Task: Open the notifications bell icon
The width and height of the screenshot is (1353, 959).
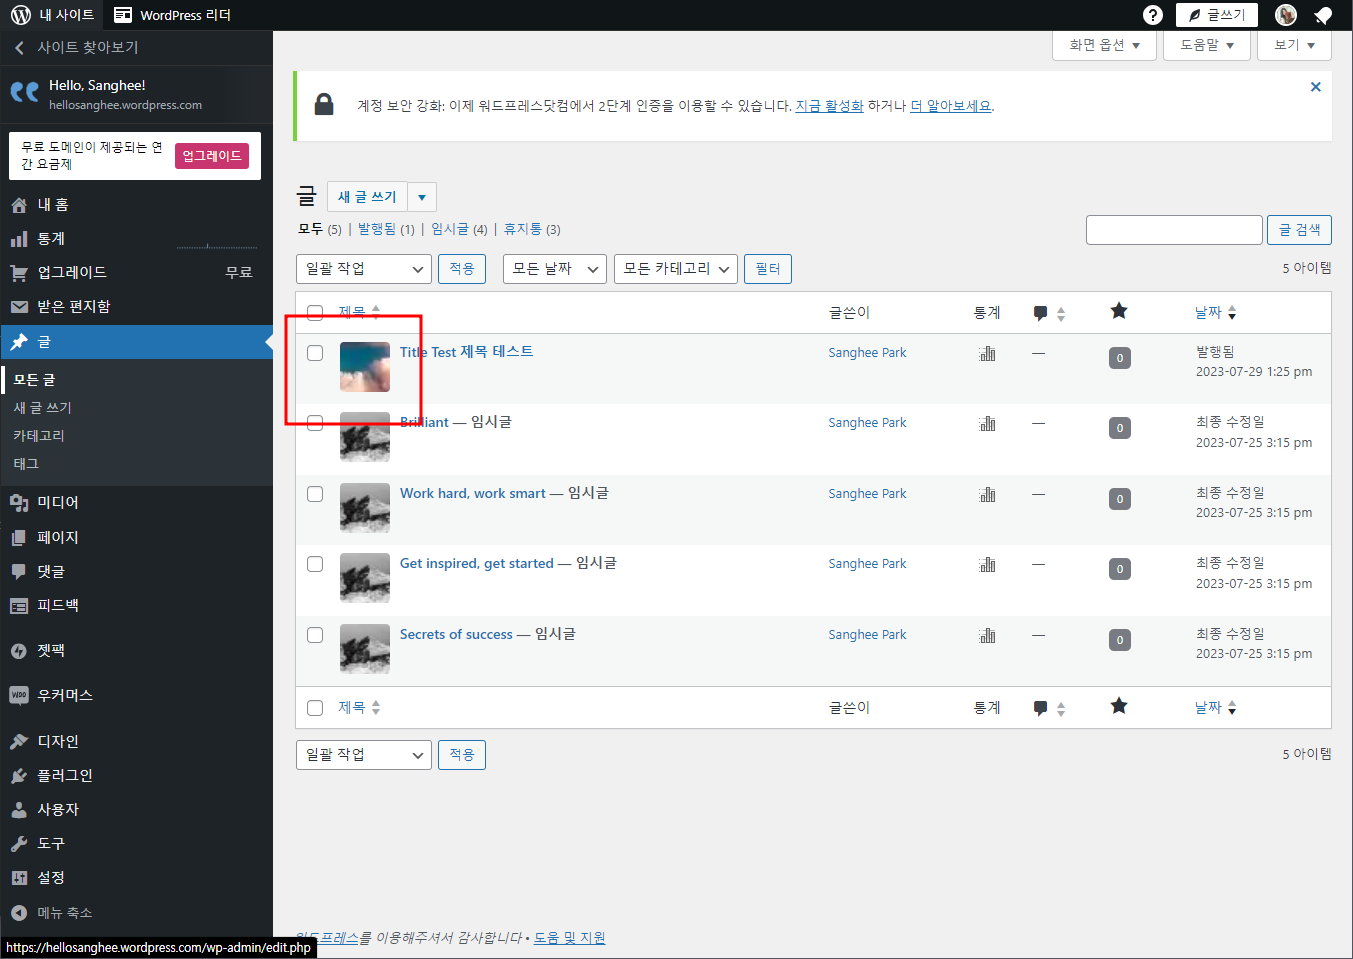Action: pyautogui.click(x=1323, y=15)
